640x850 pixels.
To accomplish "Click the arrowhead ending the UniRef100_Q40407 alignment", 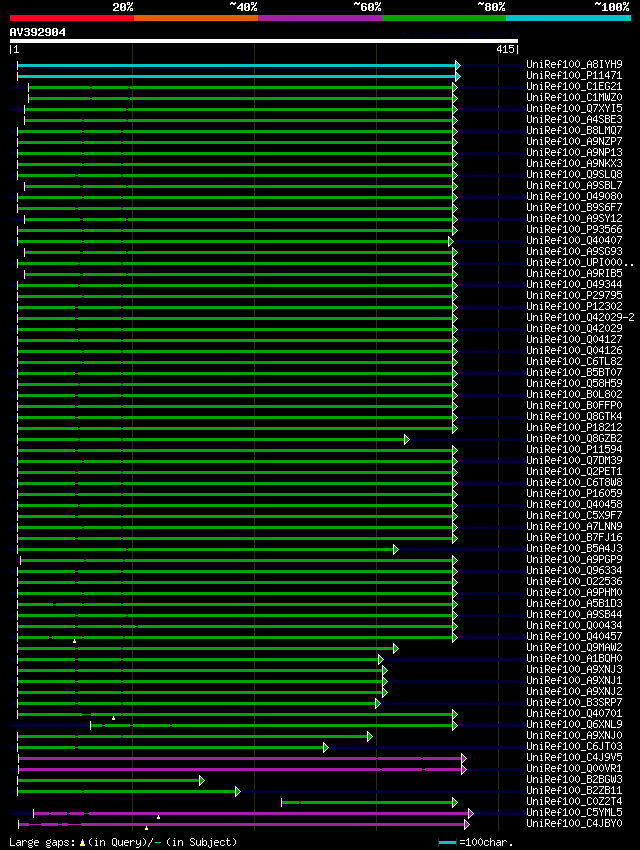I will pos(451,241).
